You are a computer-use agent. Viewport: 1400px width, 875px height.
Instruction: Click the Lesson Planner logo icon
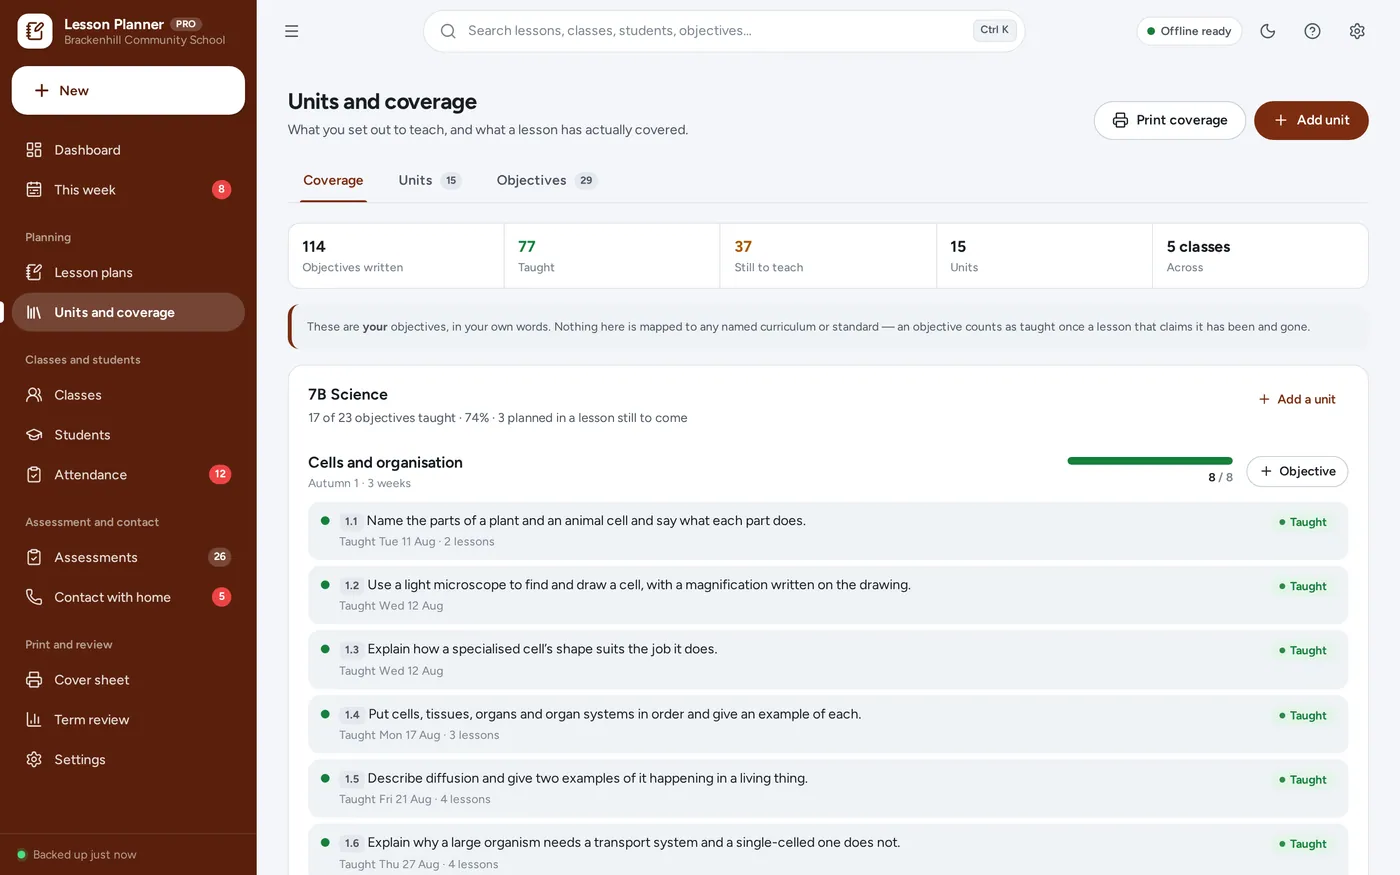coord(35,31)
